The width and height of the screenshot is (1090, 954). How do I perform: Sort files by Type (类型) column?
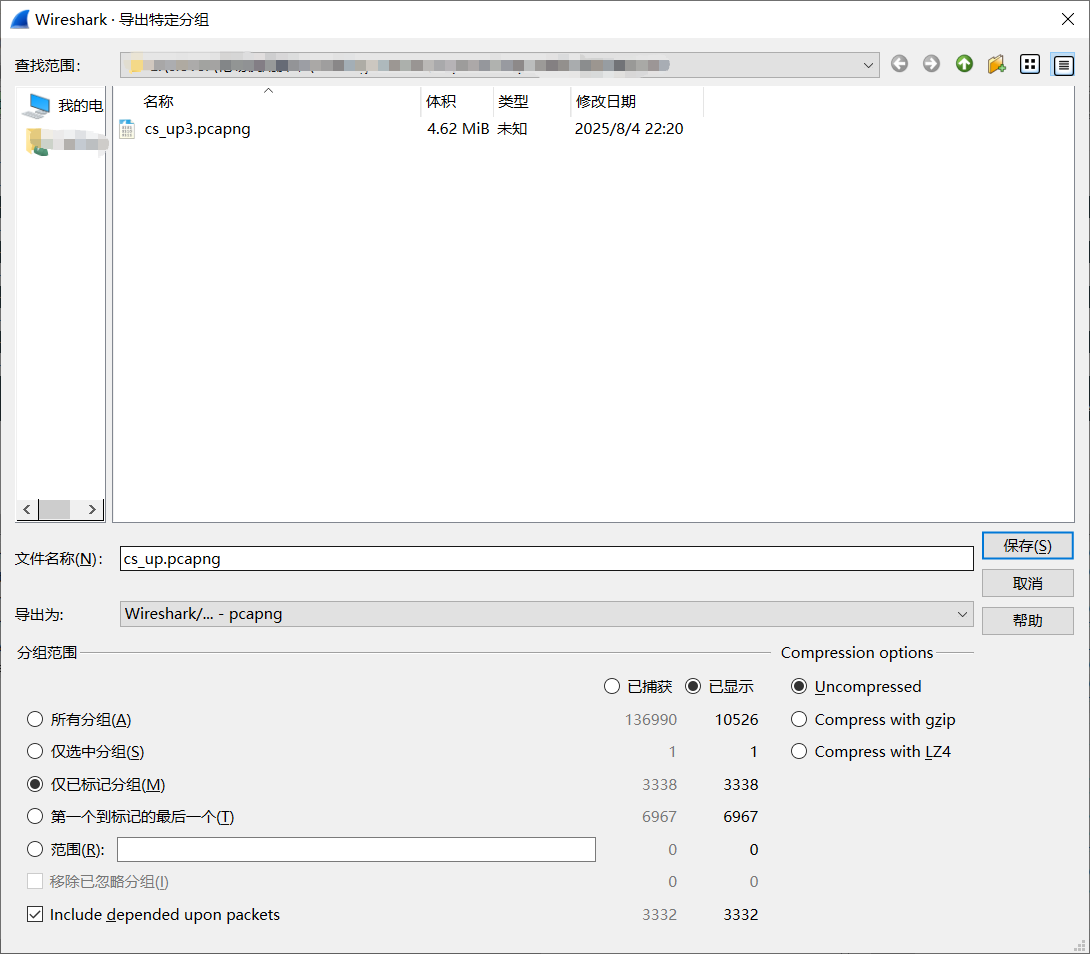coord(532,102)
